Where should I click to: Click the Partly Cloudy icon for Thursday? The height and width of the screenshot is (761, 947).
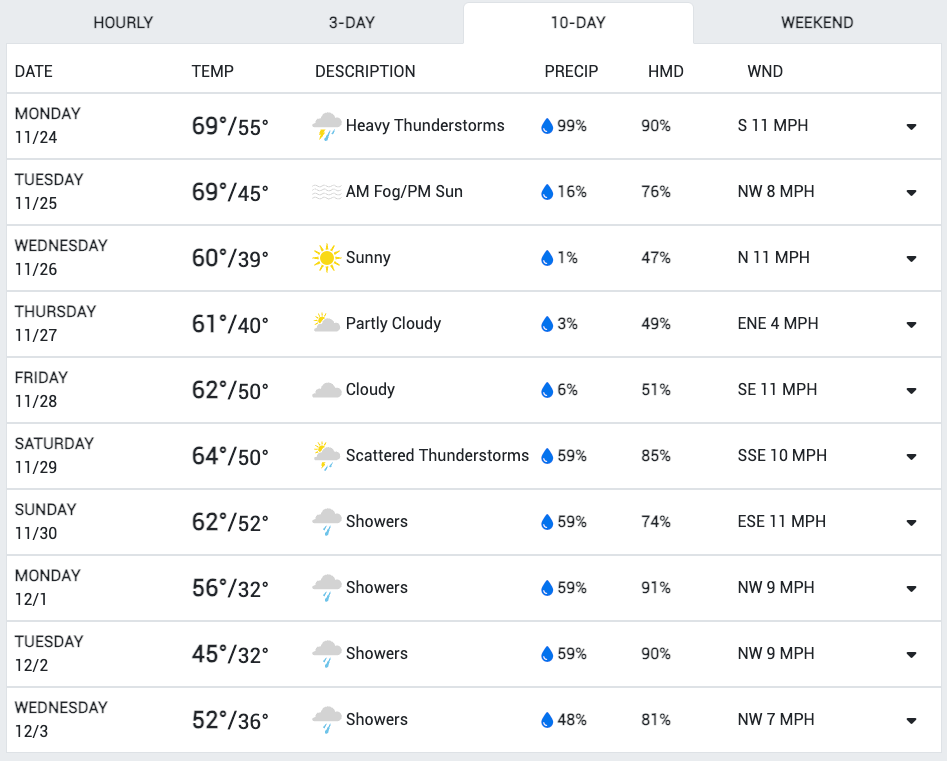pyautogui.click(x=327, y=323)
